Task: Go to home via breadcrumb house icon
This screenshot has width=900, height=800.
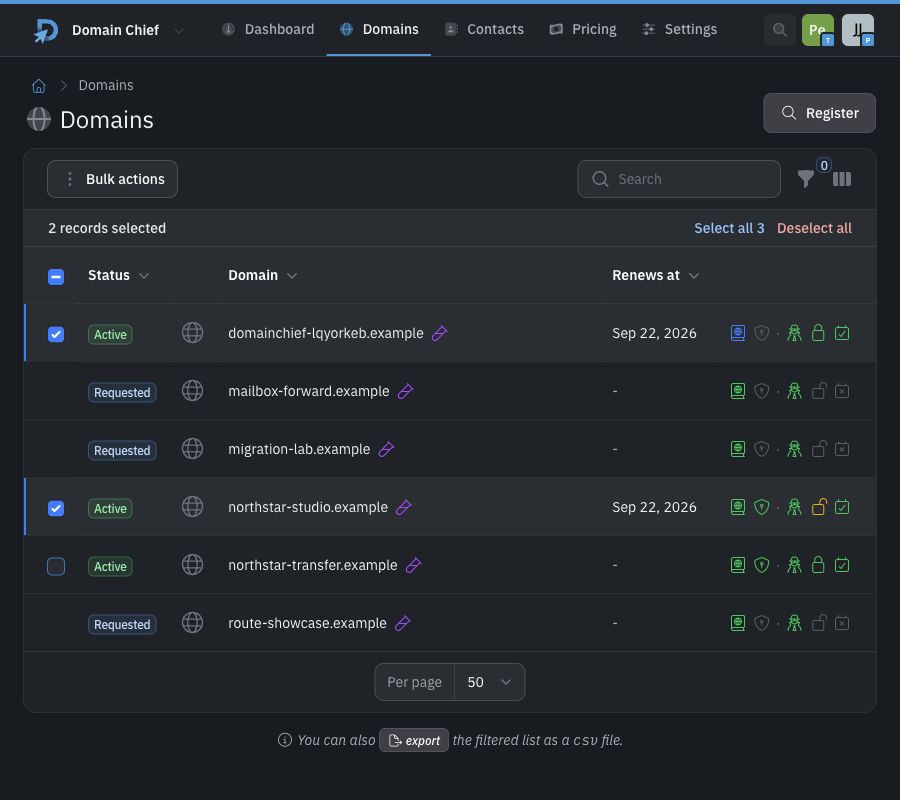Action: [38, 86]
